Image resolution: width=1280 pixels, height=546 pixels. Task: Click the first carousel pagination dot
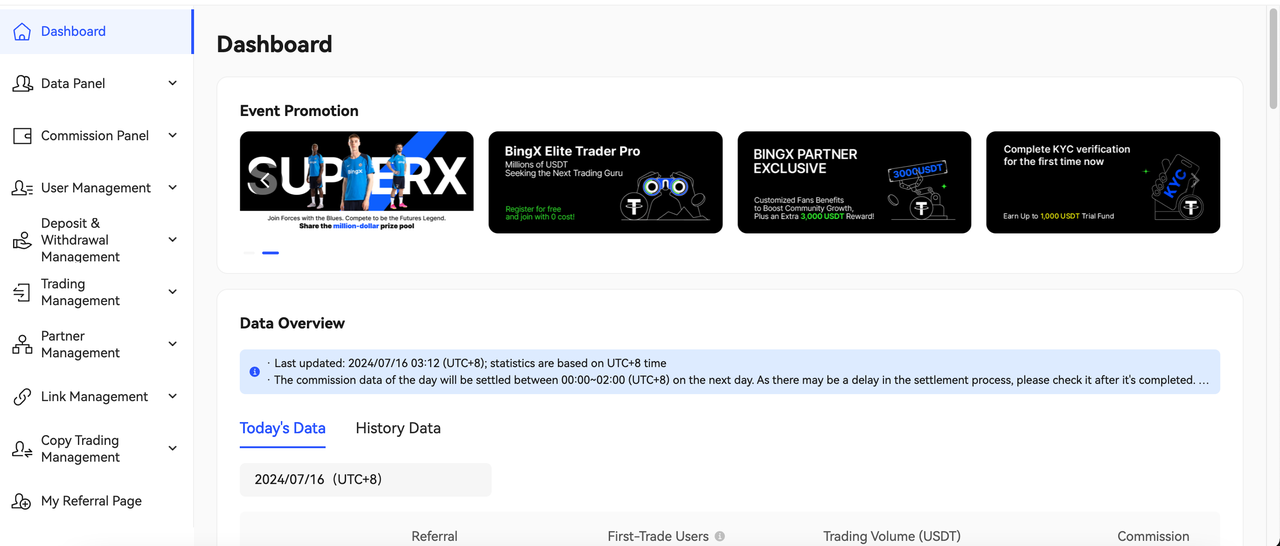click(249, 253)
